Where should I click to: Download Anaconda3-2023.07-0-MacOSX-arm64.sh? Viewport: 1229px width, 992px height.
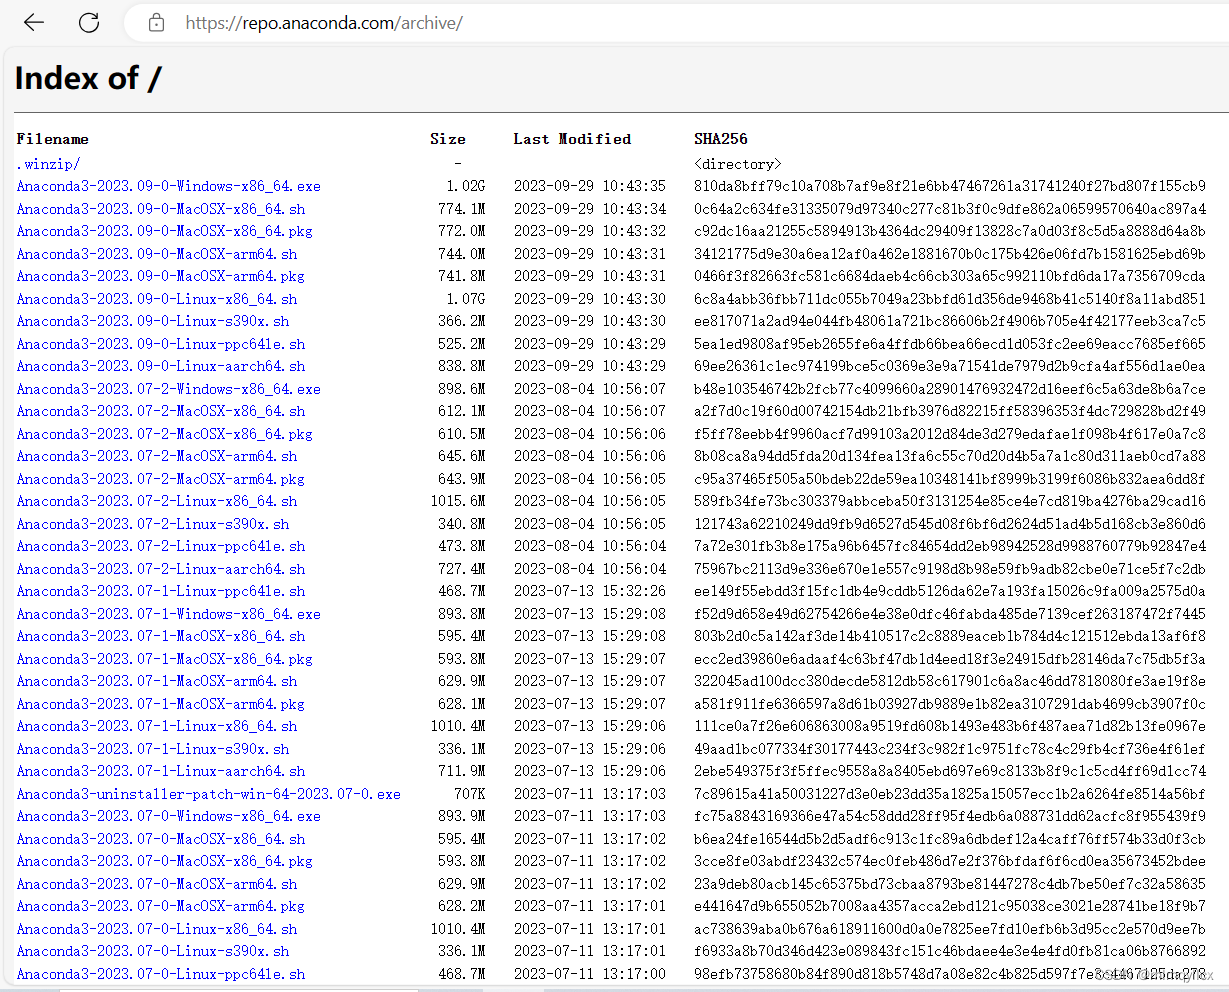157,884
